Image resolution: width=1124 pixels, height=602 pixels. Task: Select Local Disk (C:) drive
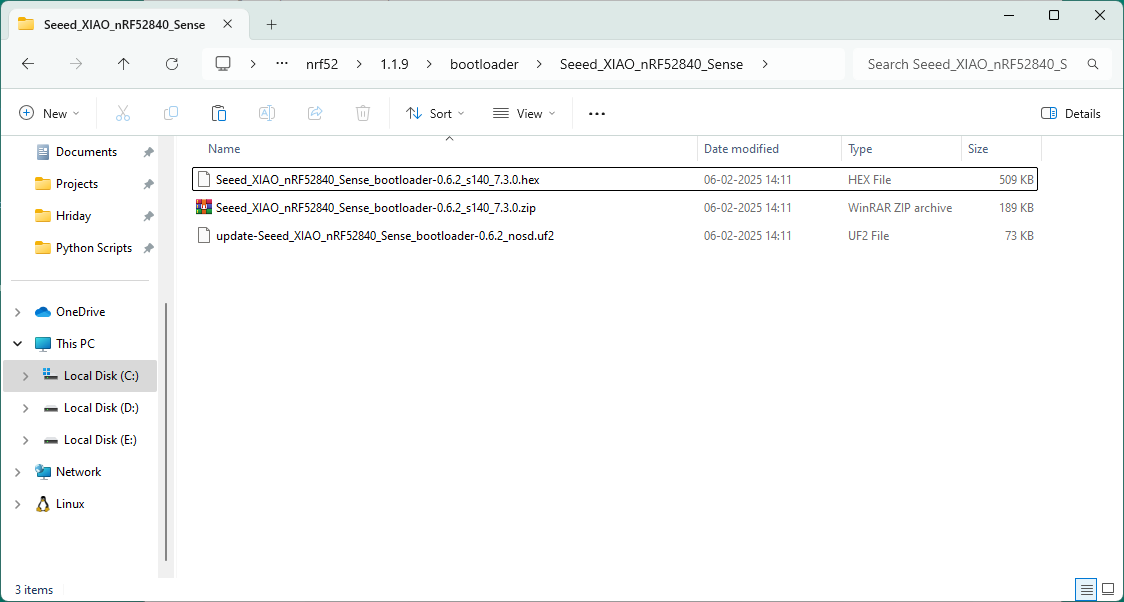coord(101,376)
